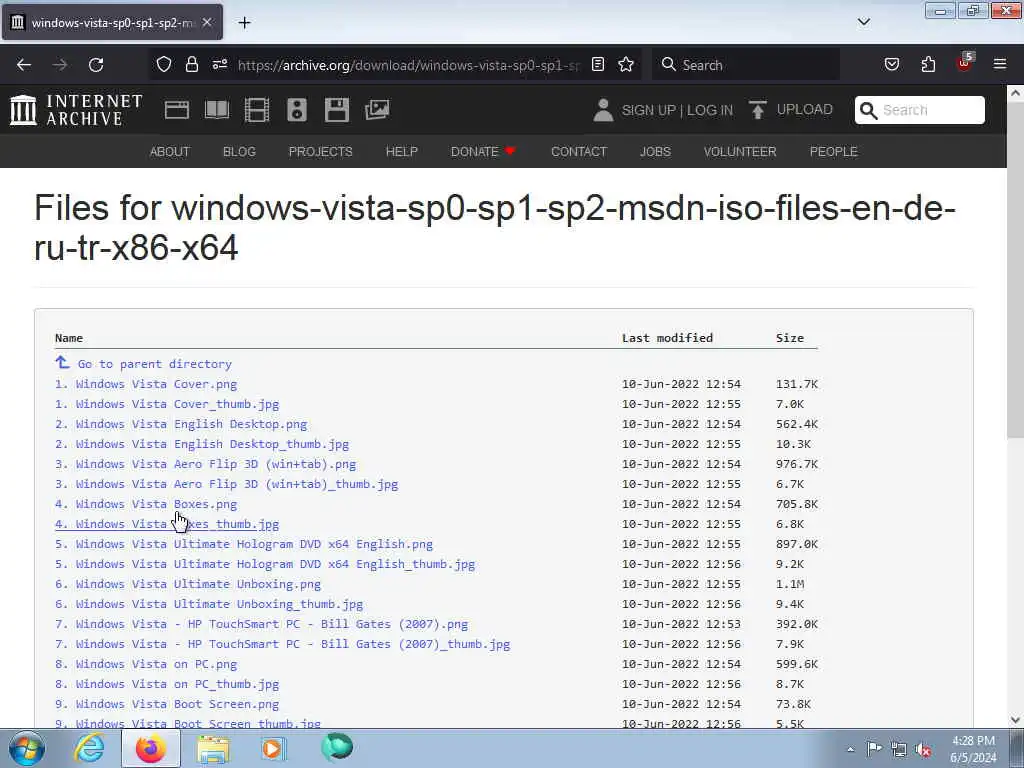This screenshot has height=768, width=1024.
Task: Open the Firefox hamburger menu
Action: tap(1000, 64)
